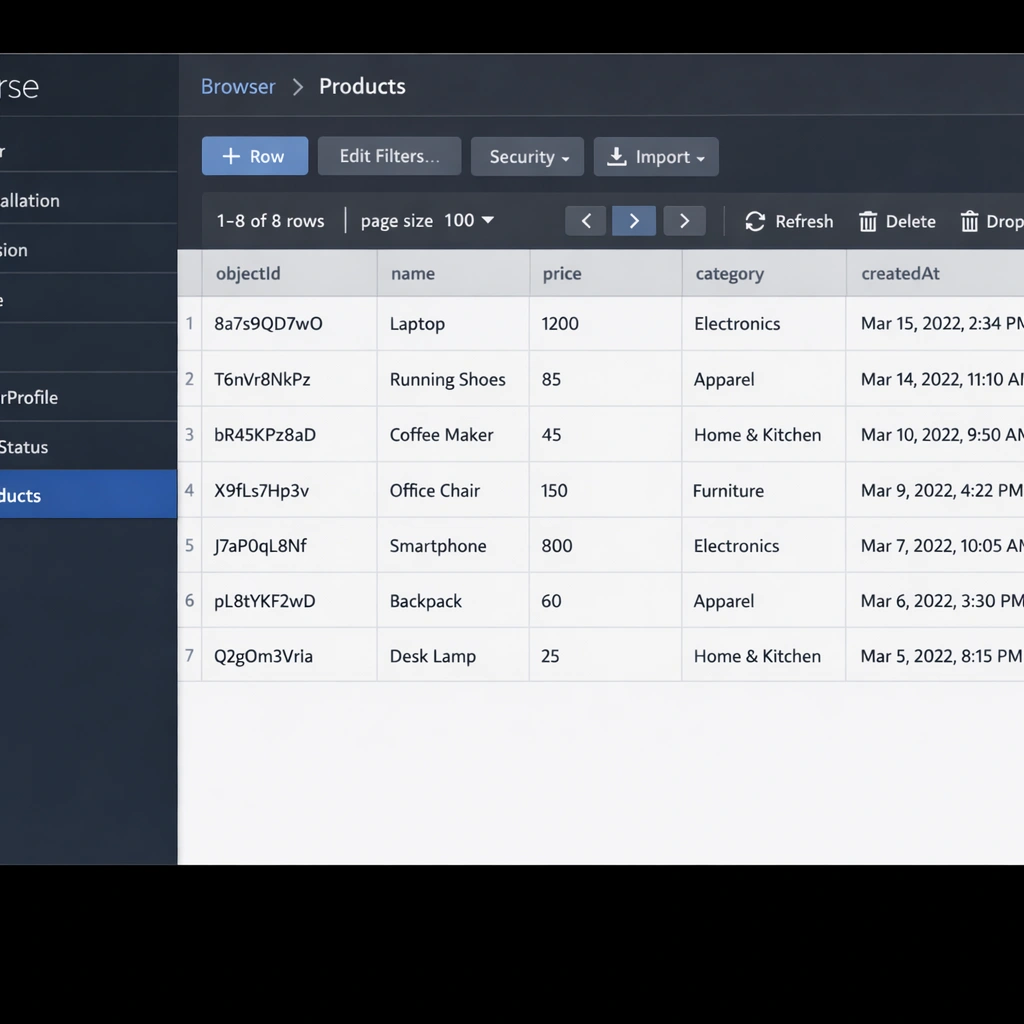Click the highlighted blue next-page arrow
1024x1024 pixels.
point(634,221)
